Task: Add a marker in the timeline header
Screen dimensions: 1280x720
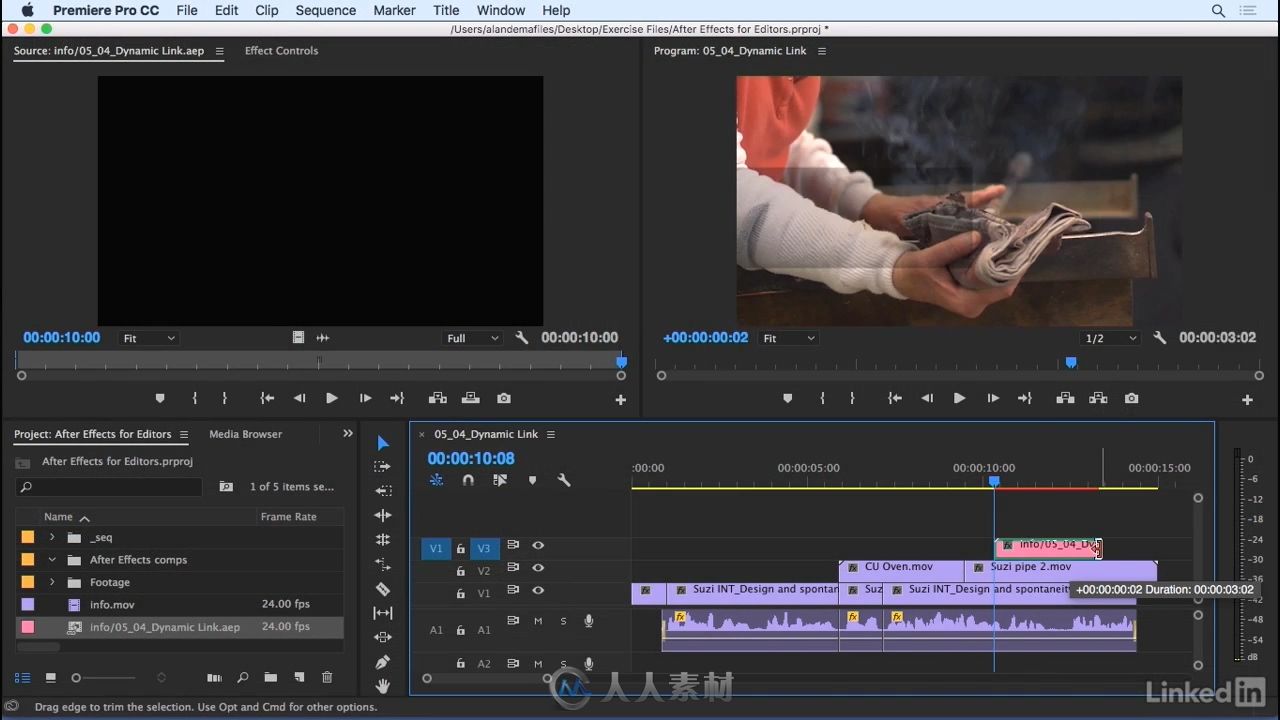Action: (x=532, y=480)
